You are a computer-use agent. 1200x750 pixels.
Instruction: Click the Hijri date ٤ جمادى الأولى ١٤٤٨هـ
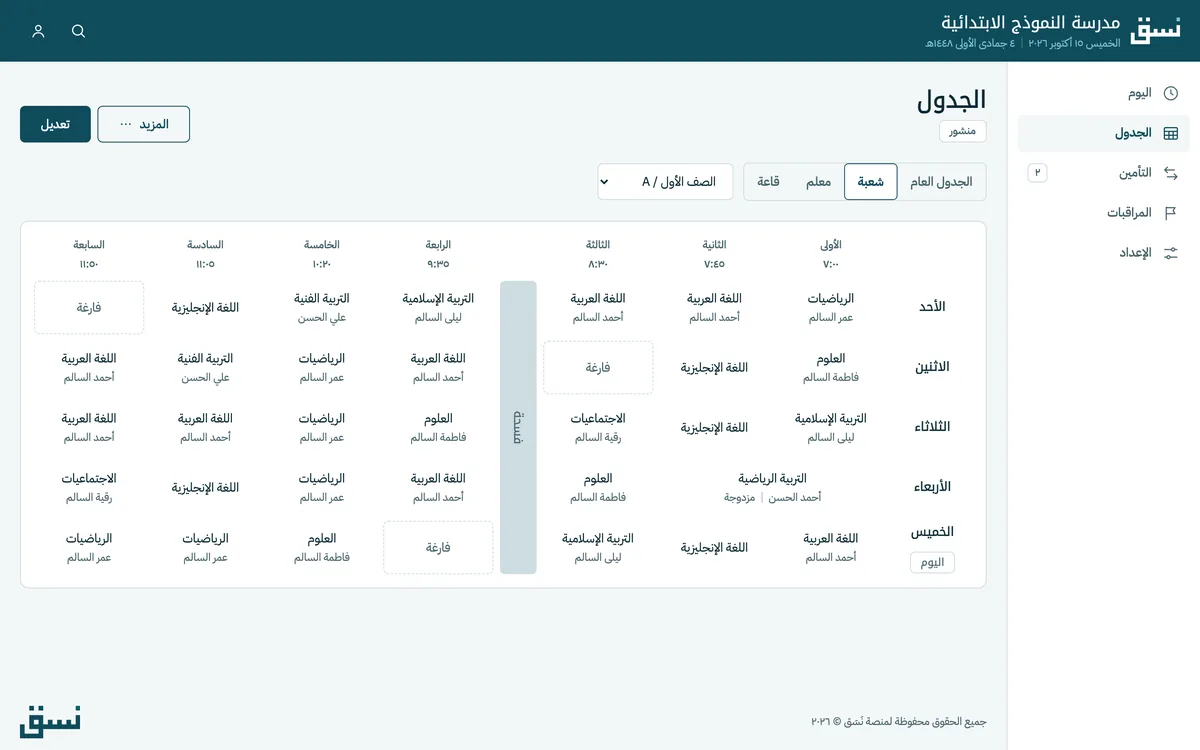969,44
